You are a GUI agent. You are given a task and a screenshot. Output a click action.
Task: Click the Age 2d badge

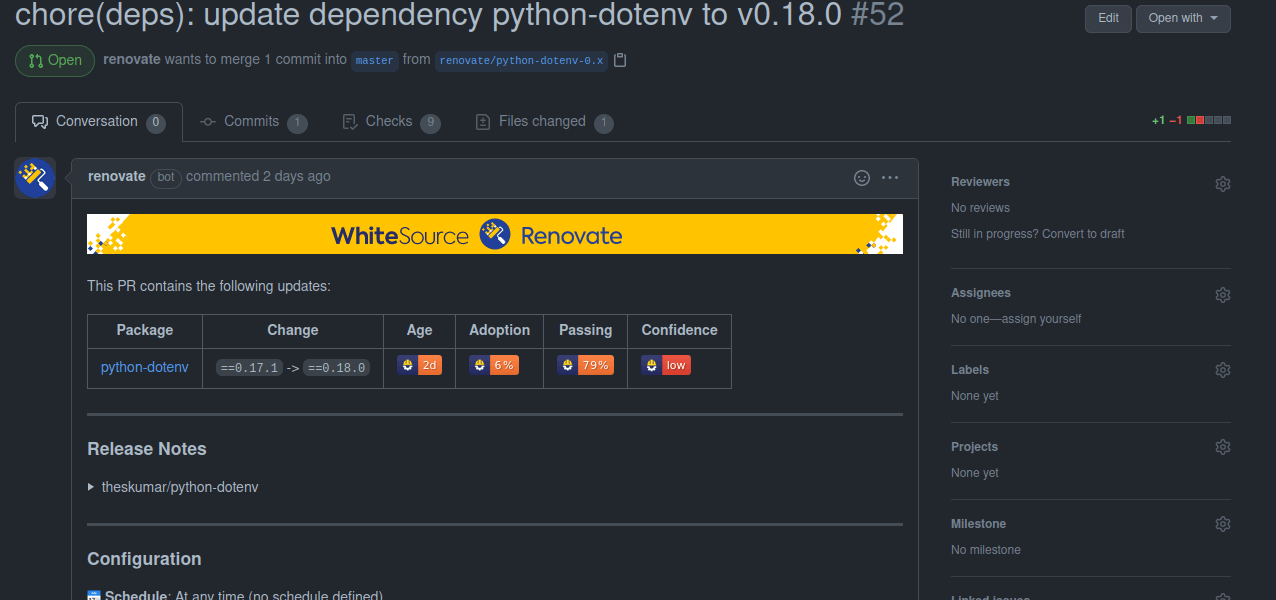tap(420, 365)
